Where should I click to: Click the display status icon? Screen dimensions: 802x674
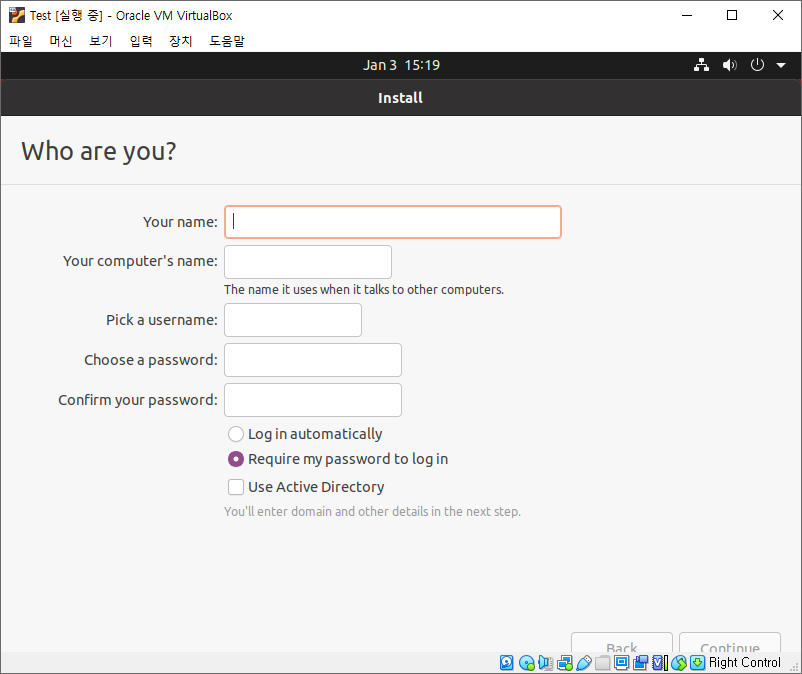pyautogui.click(x=621, y=663)
